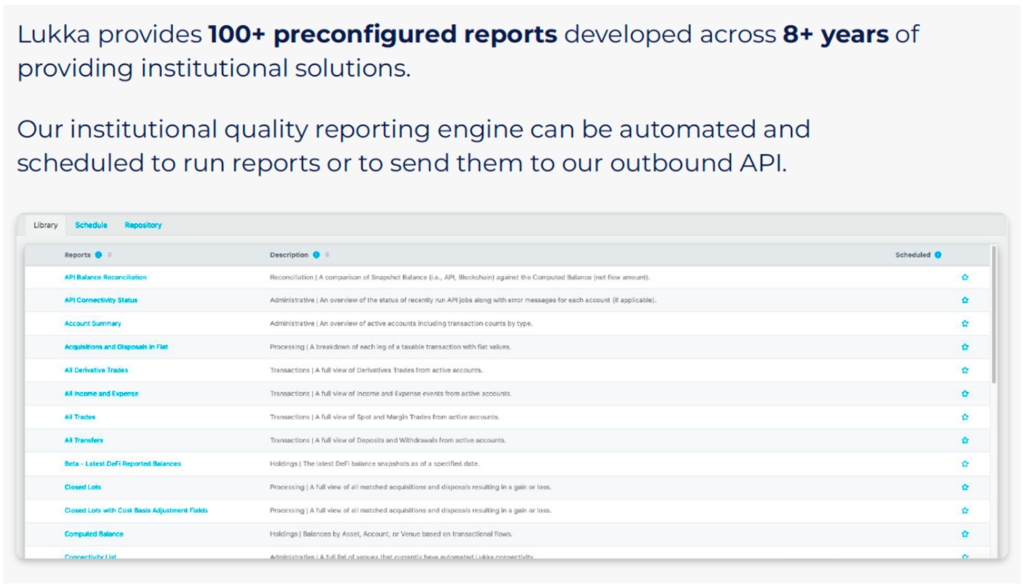Screen dimensions: 1024x585
Task: Select the Library tab
Action: [x=46, y=225]
